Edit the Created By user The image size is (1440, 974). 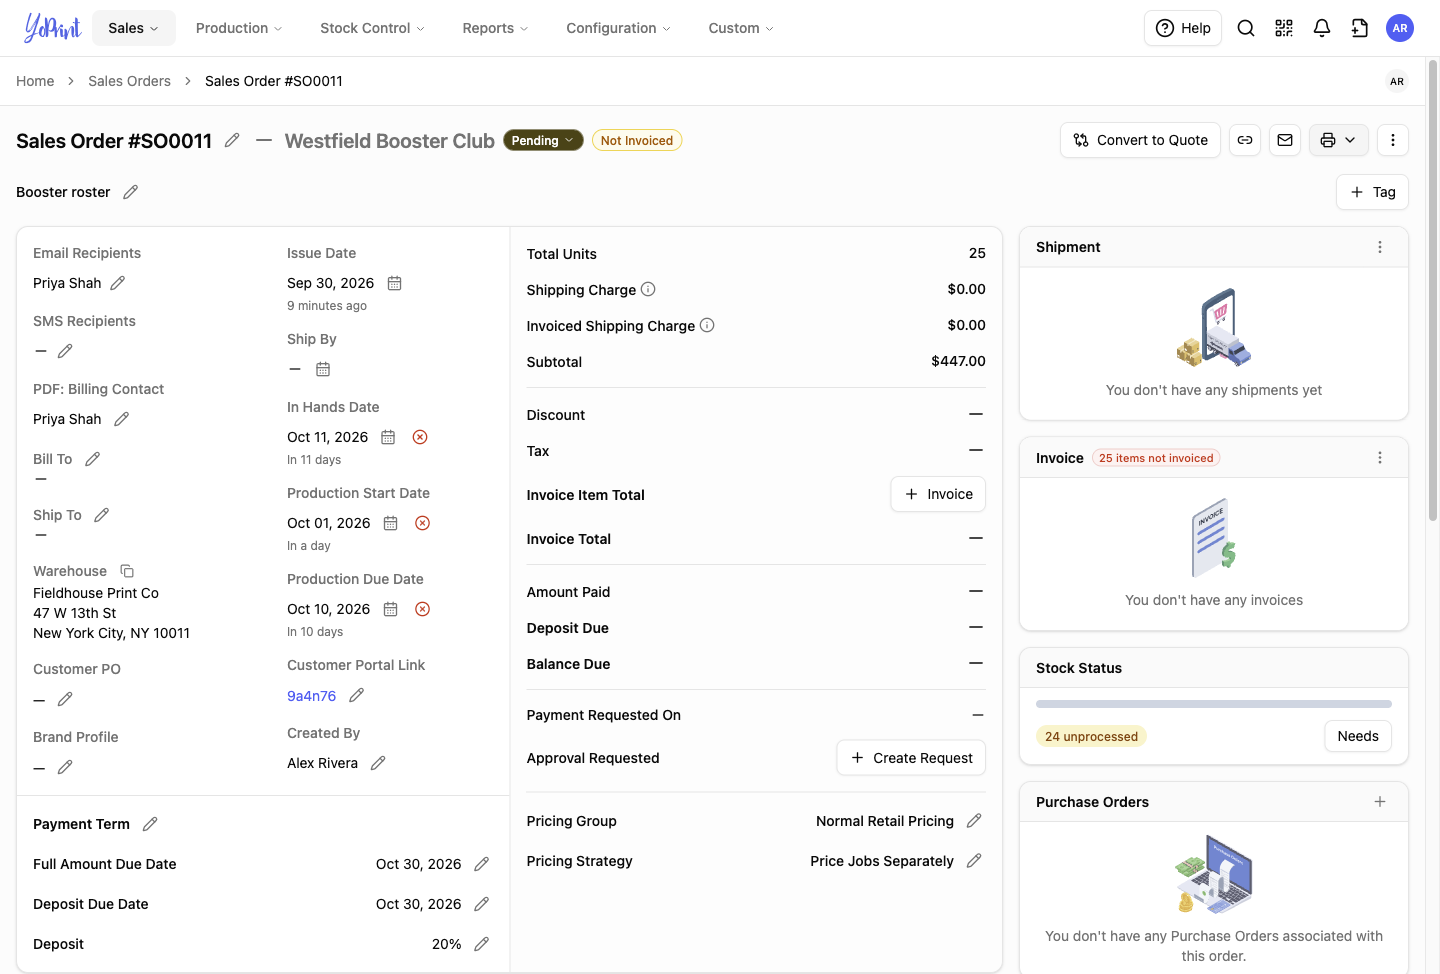click(378, 763)
